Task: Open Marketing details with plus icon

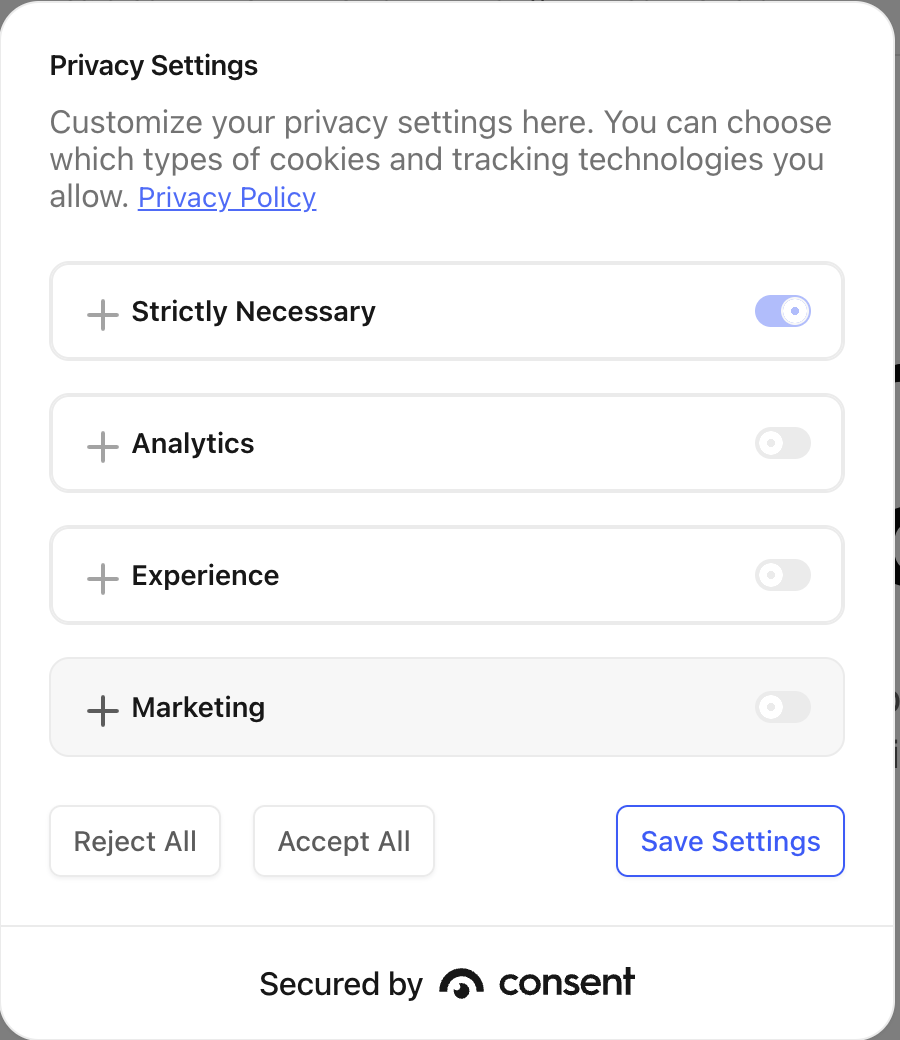Action: (x=102, y=709)
